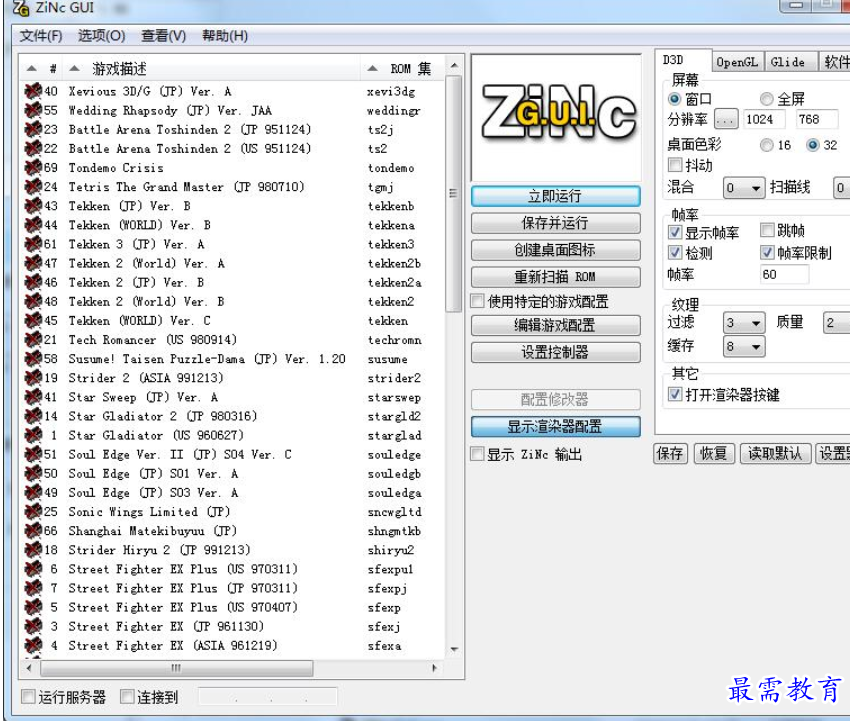This screenshot has width=850, height=721.
Task: Click the icon beside Wedding Rhapsody
Action: click(x=33, y=110)
